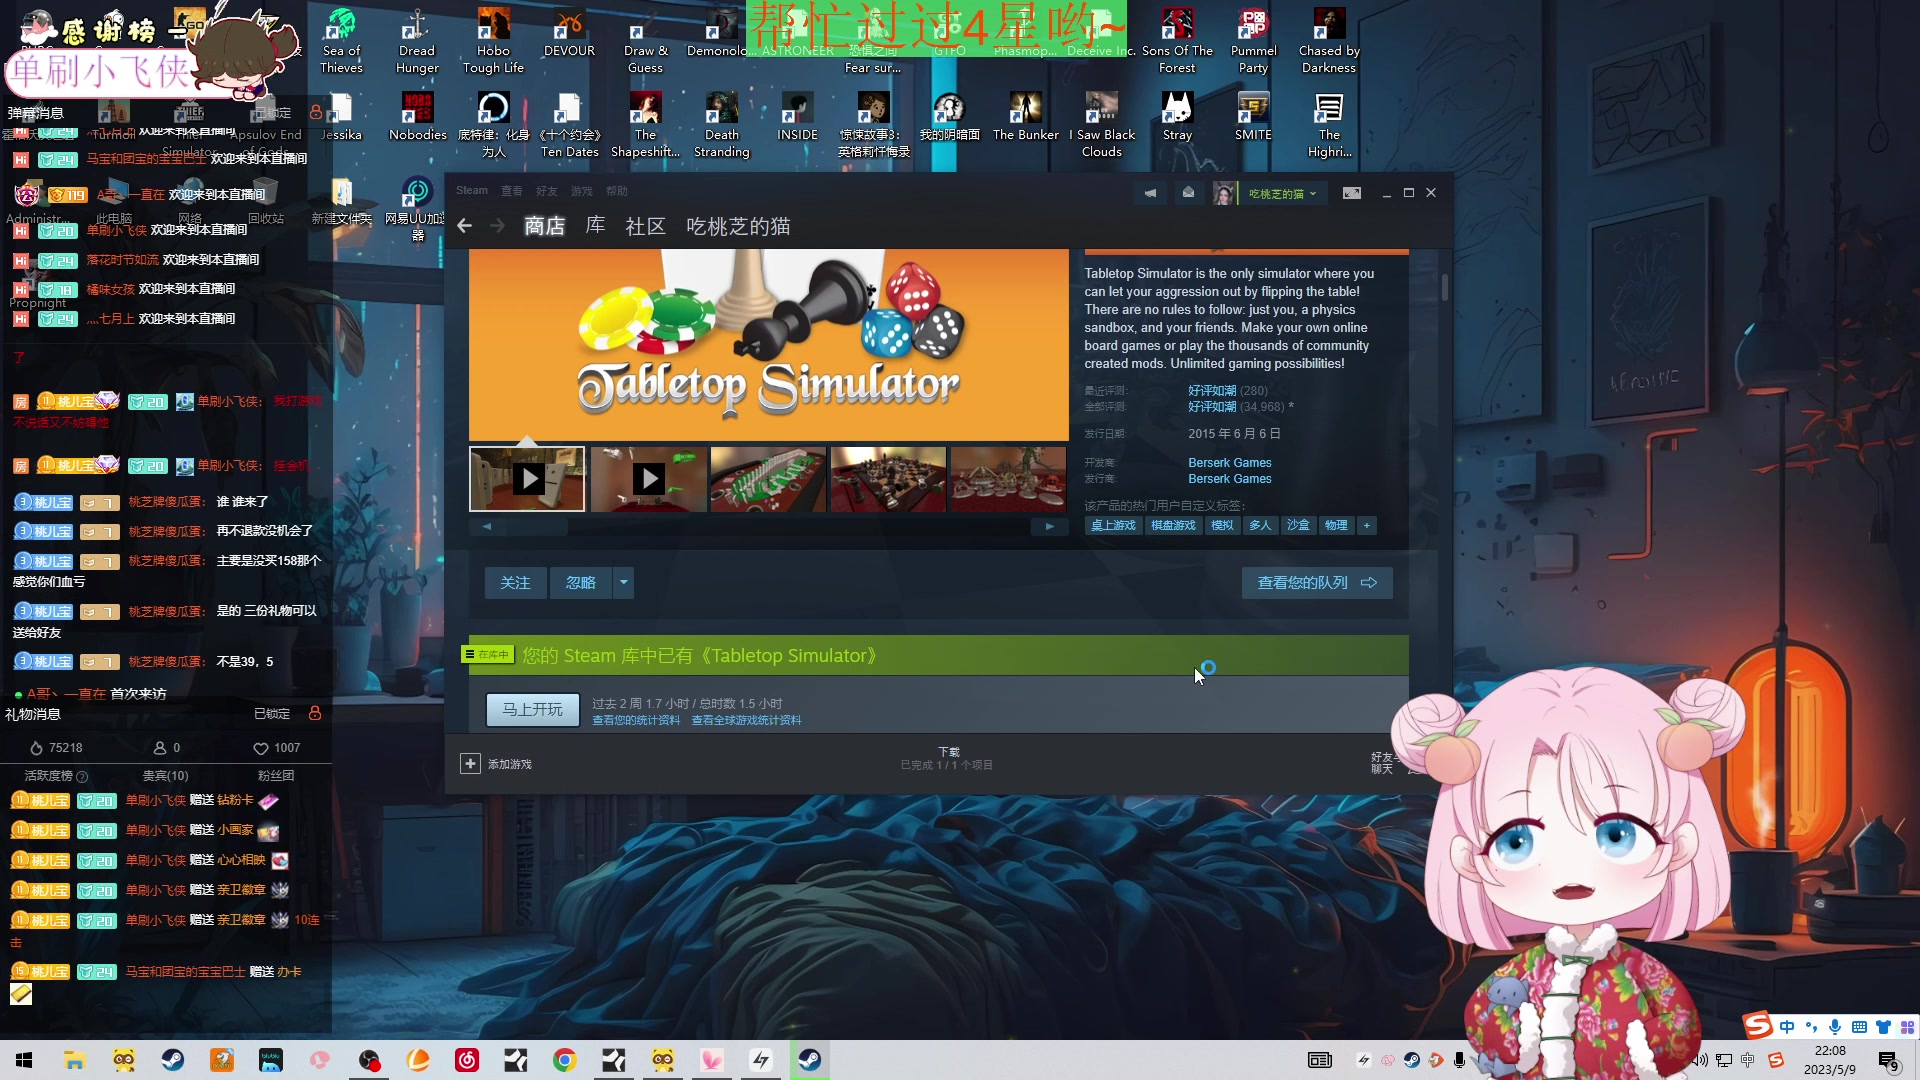Open Dread Hunger desktop shortcut
The width and height of the screenshot is (1920, 1080).
[417, 41]
